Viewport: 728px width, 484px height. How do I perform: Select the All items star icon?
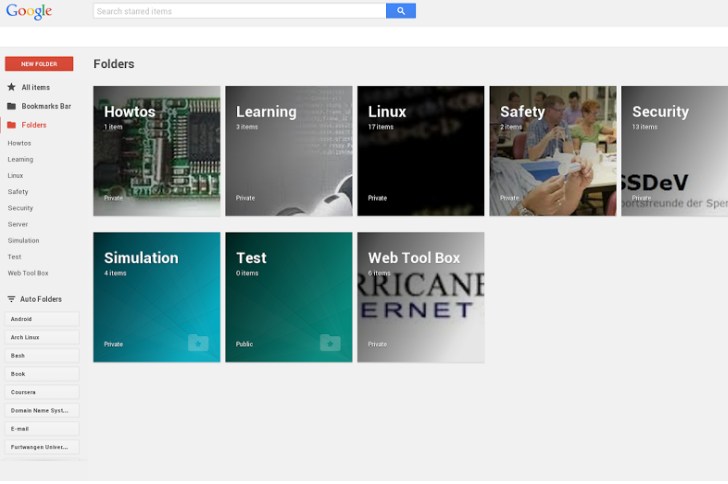point(11,87)
